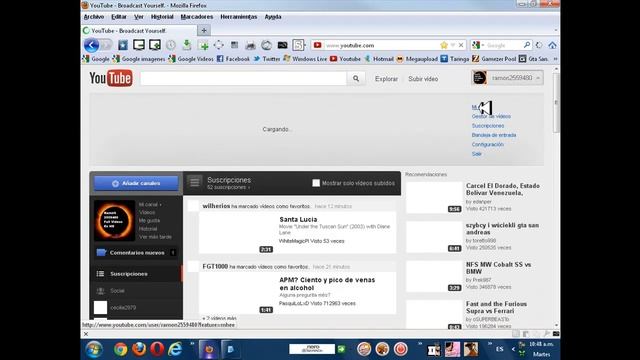Screen dimensions: 640x360
Task: Open the Editar menu
Action: tap(119, 17)
